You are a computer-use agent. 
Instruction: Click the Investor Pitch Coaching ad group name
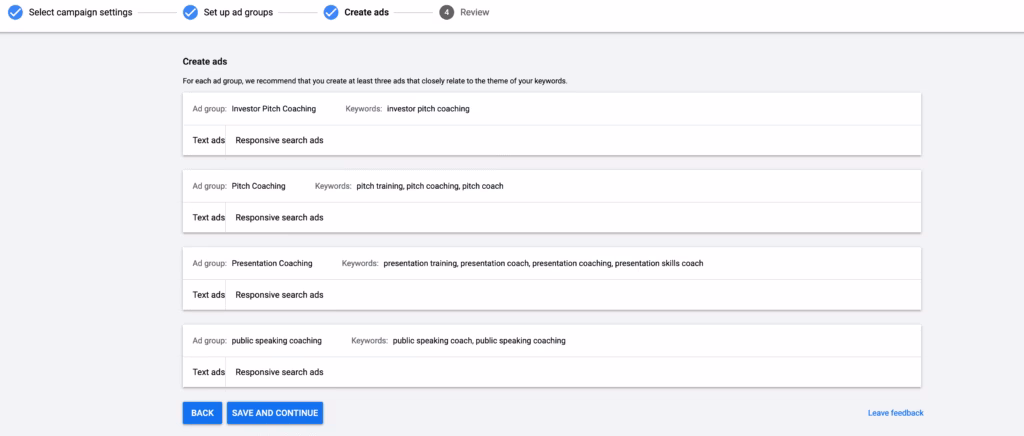click(x=273, y=108)
